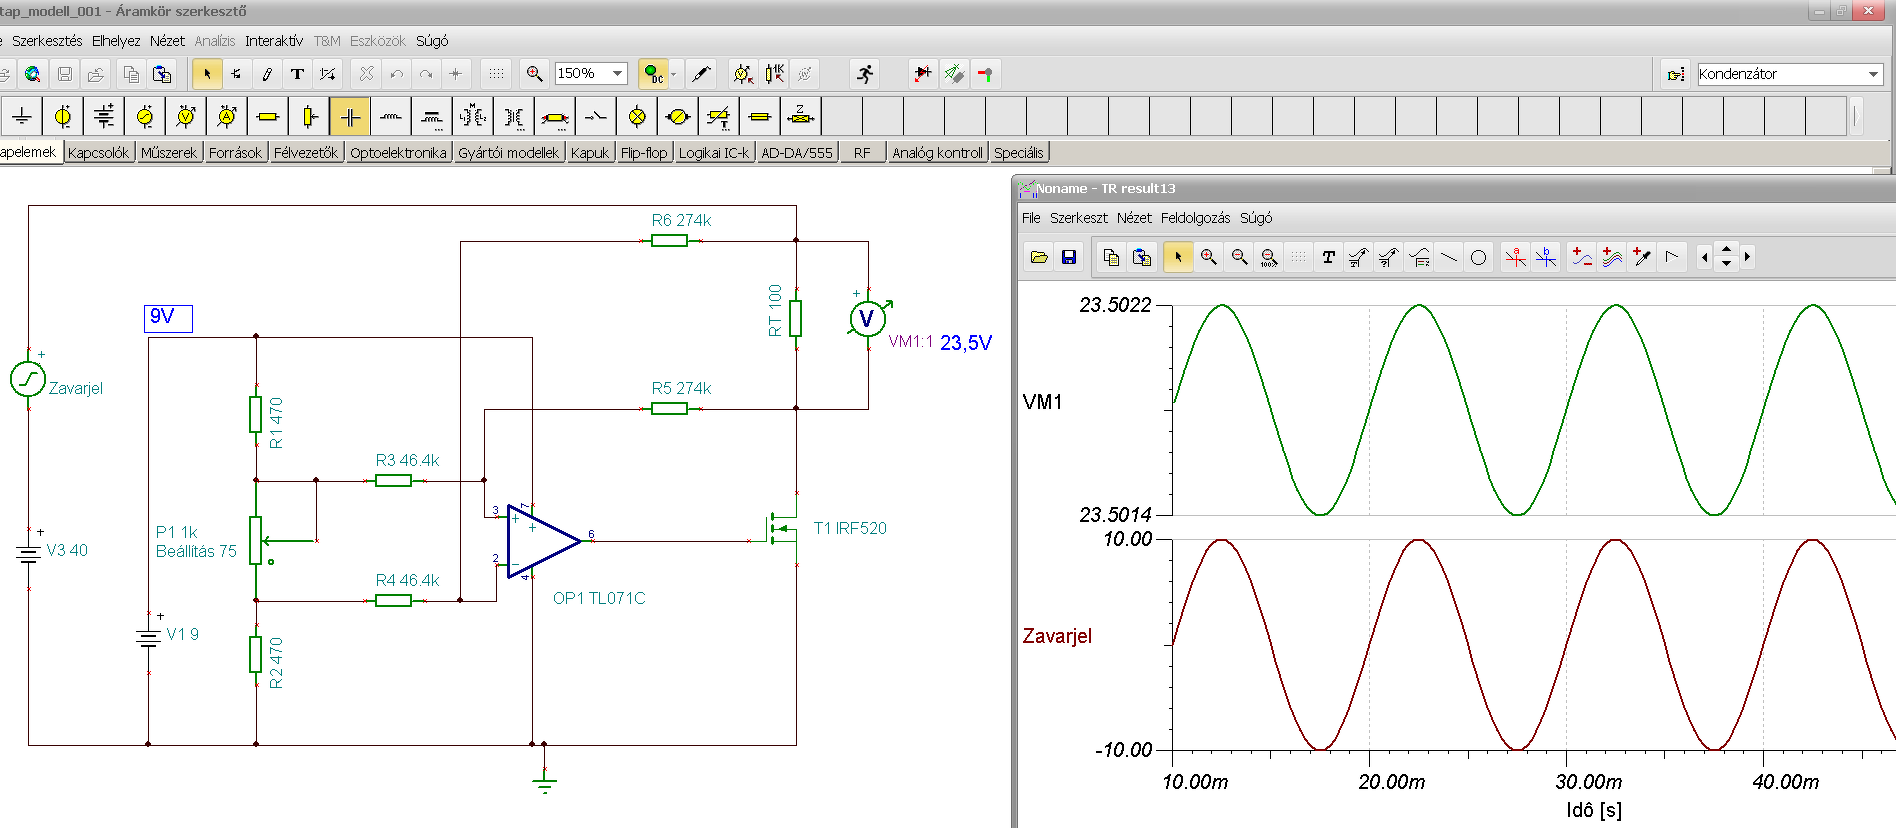Expand the Kondenzátor component dropdown
1896x828 pixels.
click(1873, 74)
